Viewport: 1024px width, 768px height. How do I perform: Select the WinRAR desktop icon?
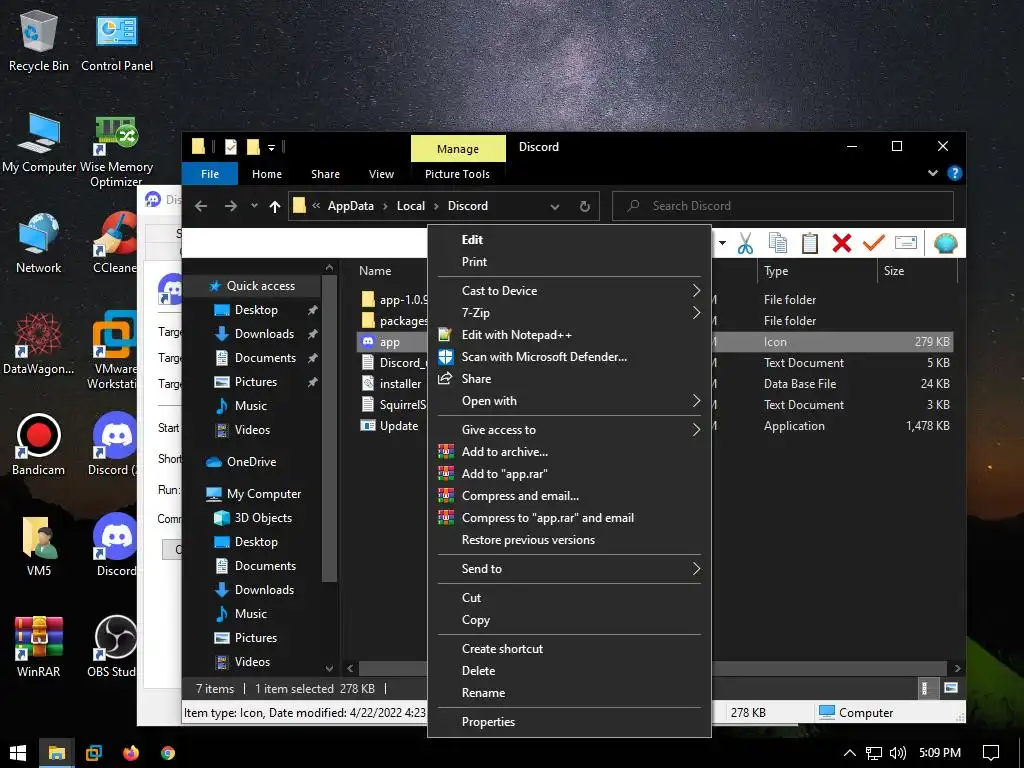point(39,647)
